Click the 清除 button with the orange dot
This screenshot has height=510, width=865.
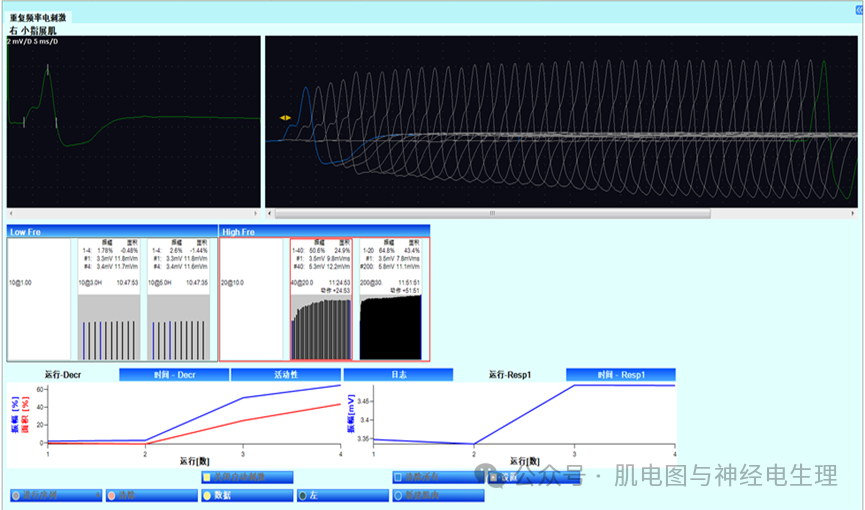tap(152, 495)
